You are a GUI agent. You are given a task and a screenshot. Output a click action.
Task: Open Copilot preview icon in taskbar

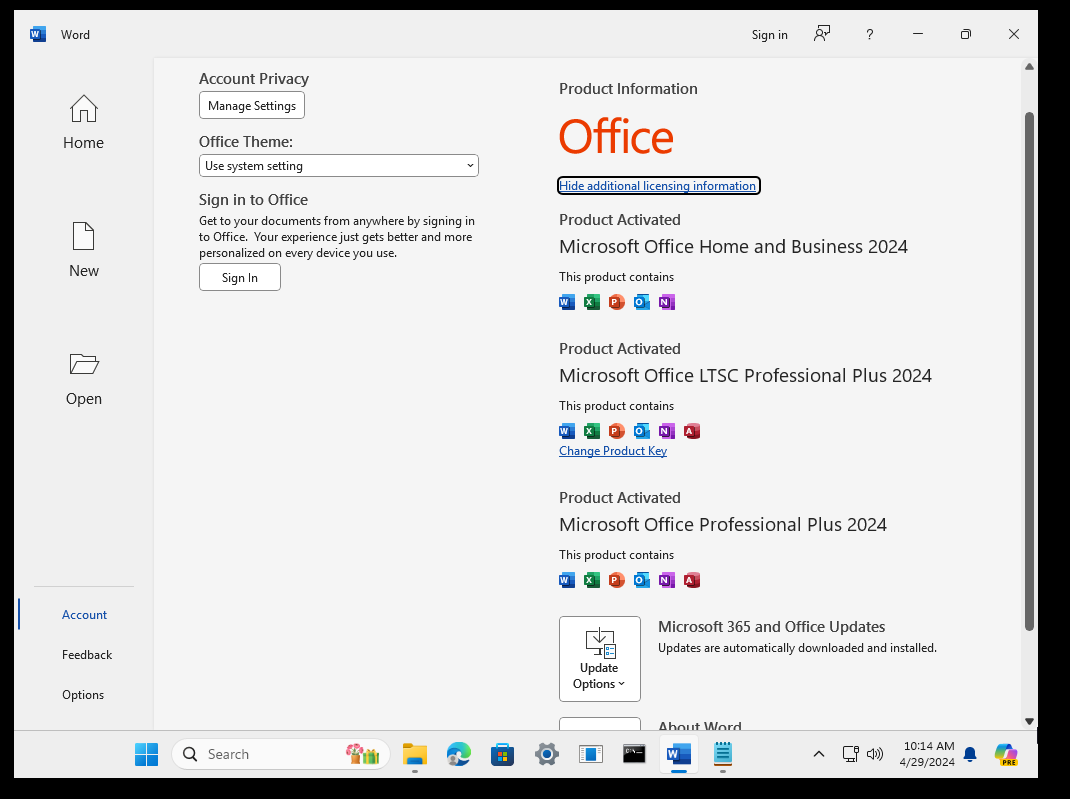1006,755
